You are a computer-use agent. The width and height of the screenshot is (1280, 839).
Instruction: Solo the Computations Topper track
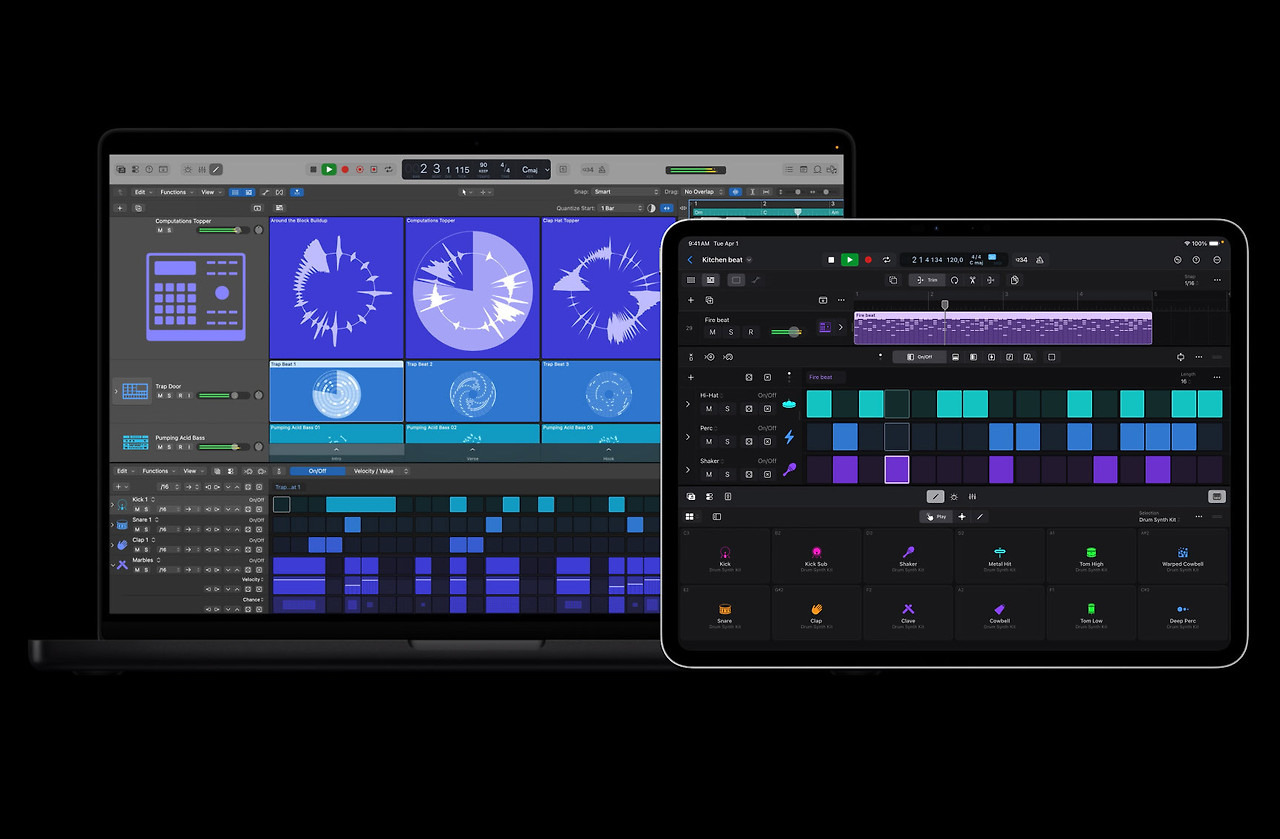tap(169, 230)
